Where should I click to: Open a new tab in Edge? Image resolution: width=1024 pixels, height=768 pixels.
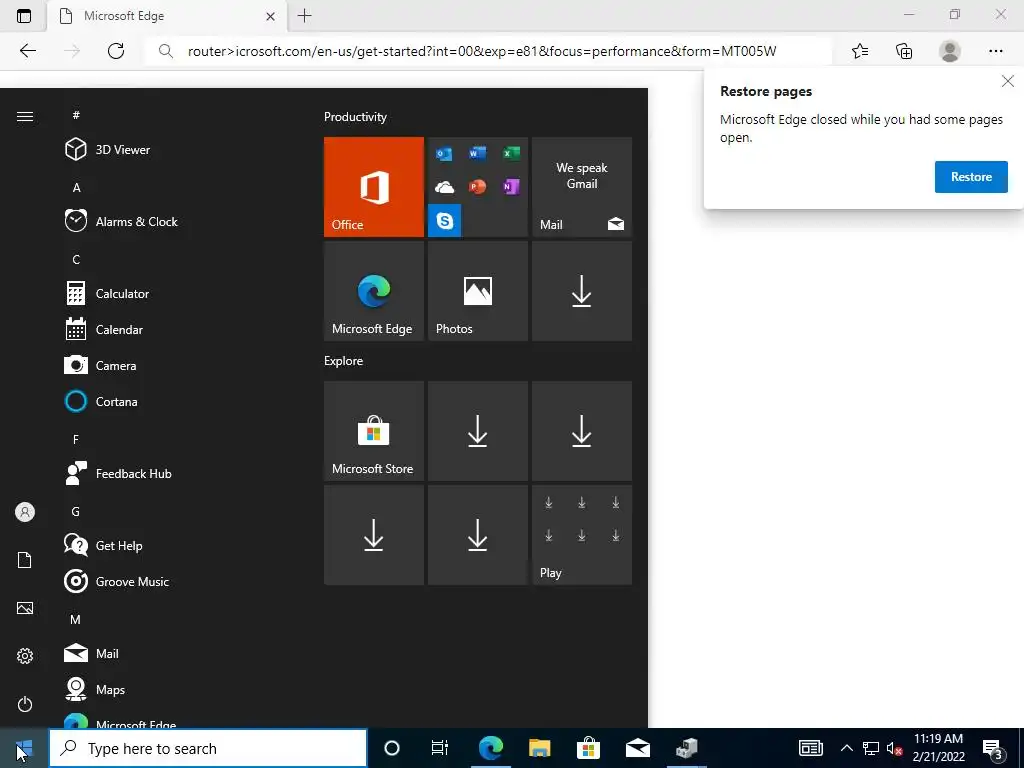[x=304, y=16]
